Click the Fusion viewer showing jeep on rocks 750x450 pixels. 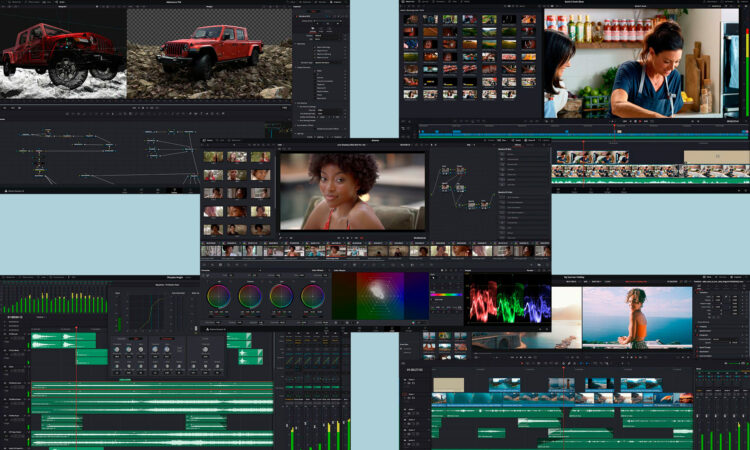(210, 54)
